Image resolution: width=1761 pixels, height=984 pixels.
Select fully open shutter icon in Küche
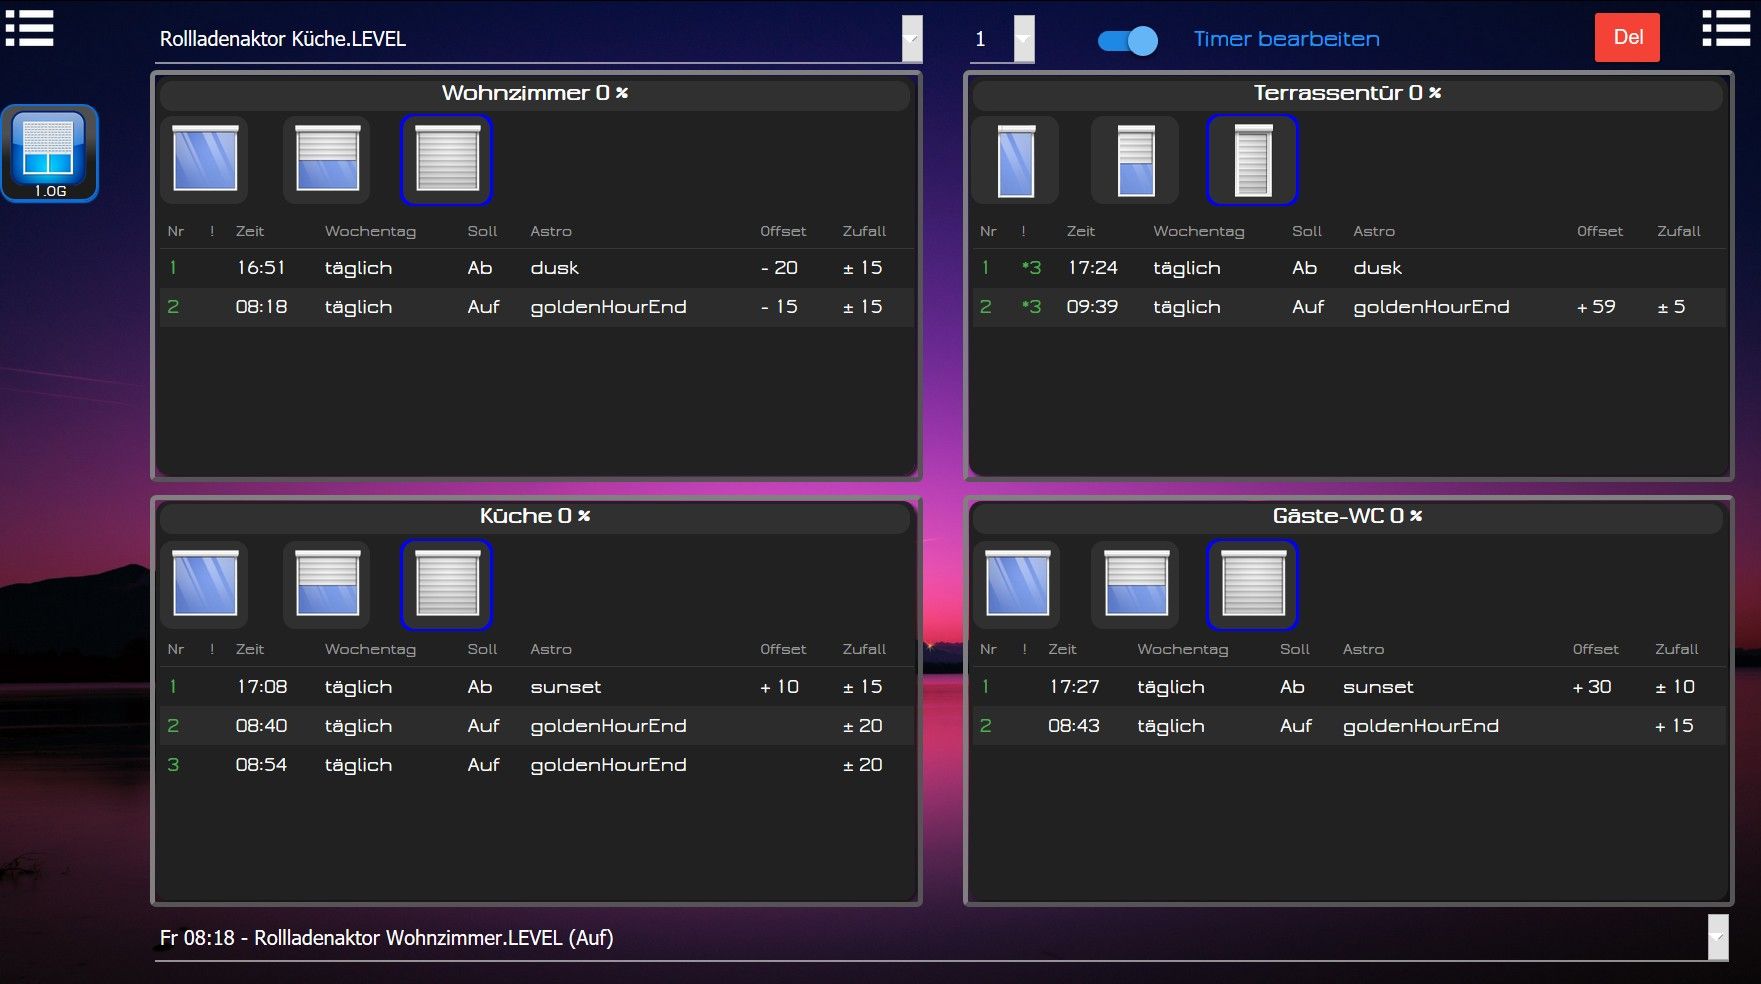point(205,584)
